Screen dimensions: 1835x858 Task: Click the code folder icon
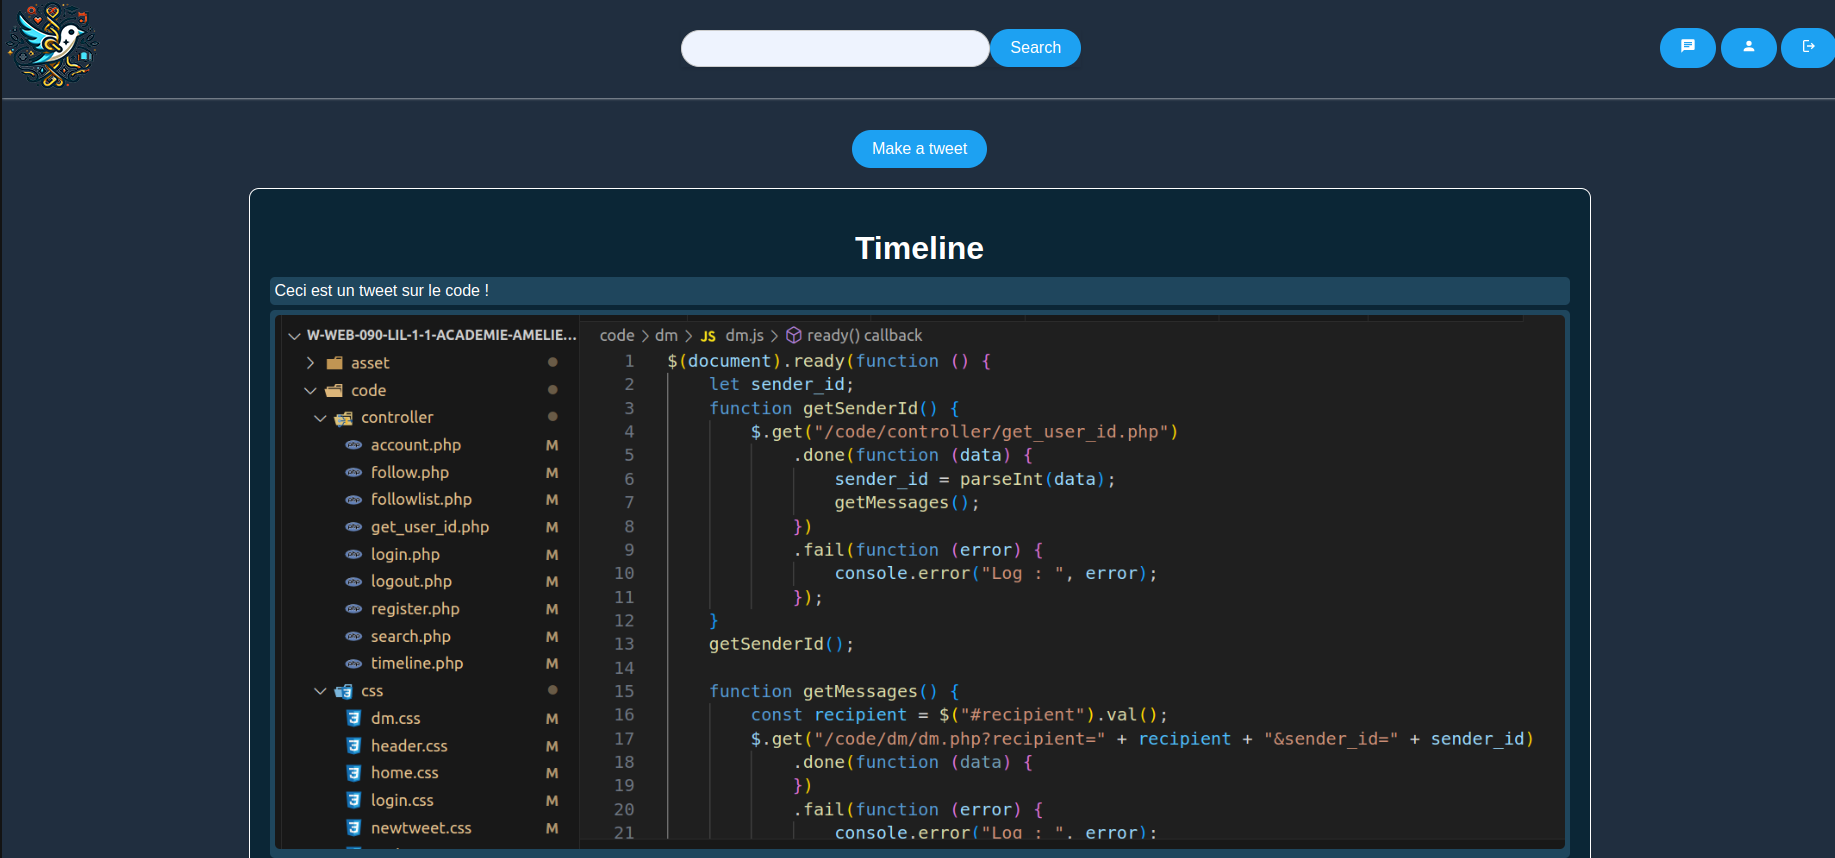[335, 390]
